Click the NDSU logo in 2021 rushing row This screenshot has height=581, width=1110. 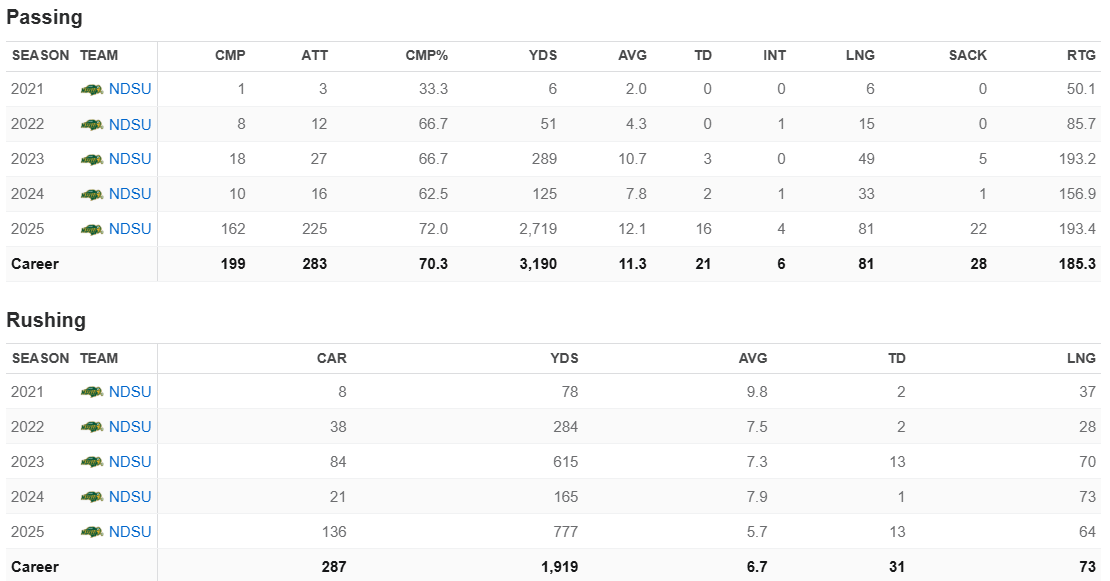[x=92, y=392]
